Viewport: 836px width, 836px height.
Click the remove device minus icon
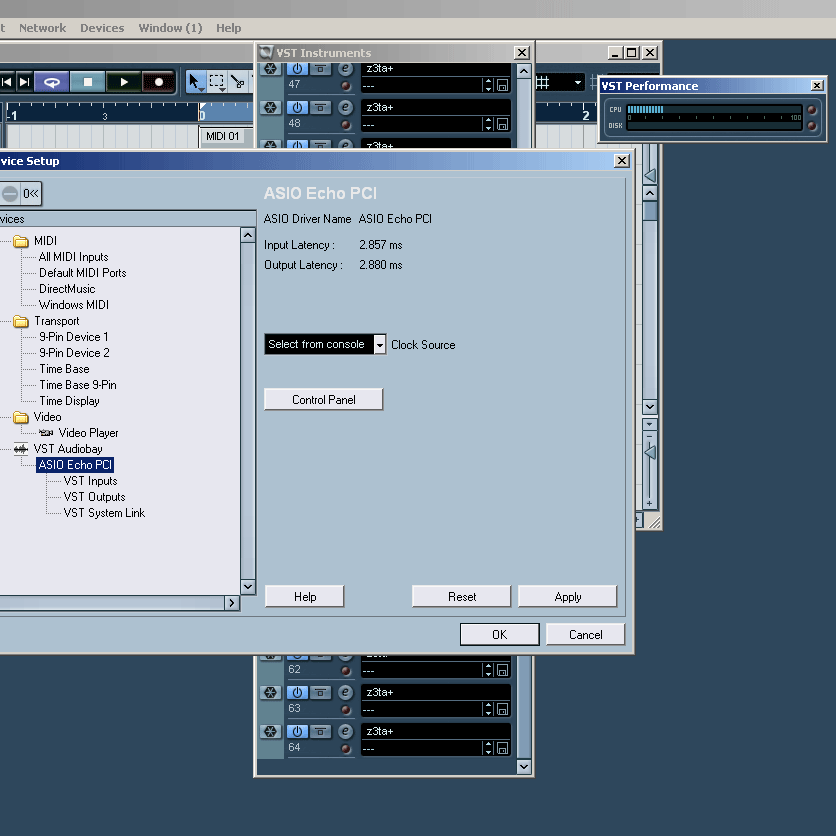click(x=10, y=193)
